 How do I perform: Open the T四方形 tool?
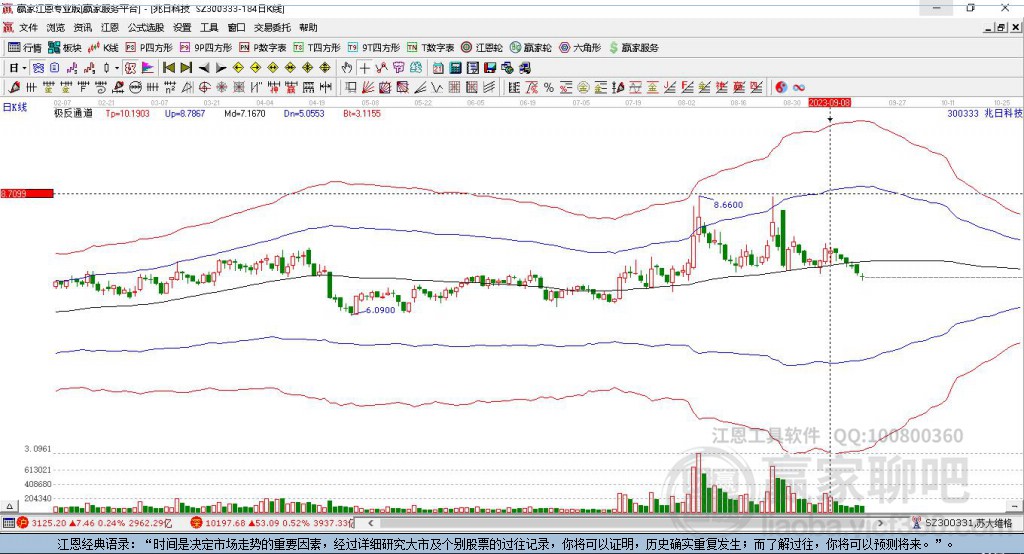(x=317, y=48)
